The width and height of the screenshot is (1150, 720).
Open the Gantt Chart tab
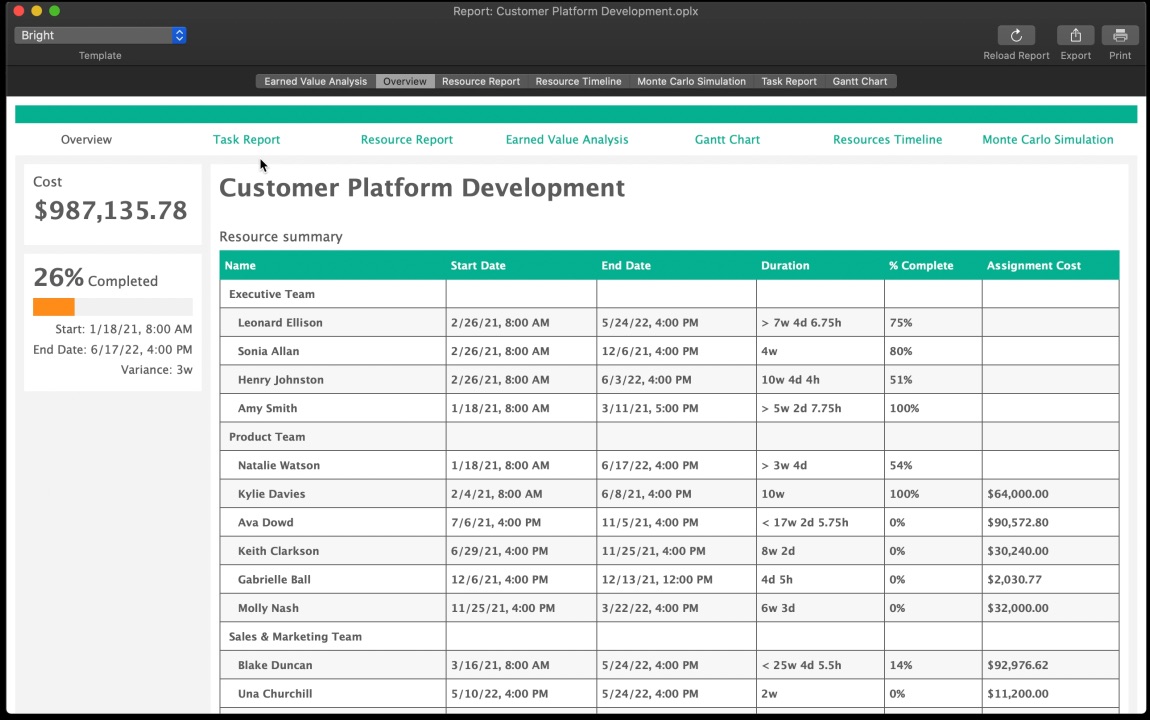point(860,81)
